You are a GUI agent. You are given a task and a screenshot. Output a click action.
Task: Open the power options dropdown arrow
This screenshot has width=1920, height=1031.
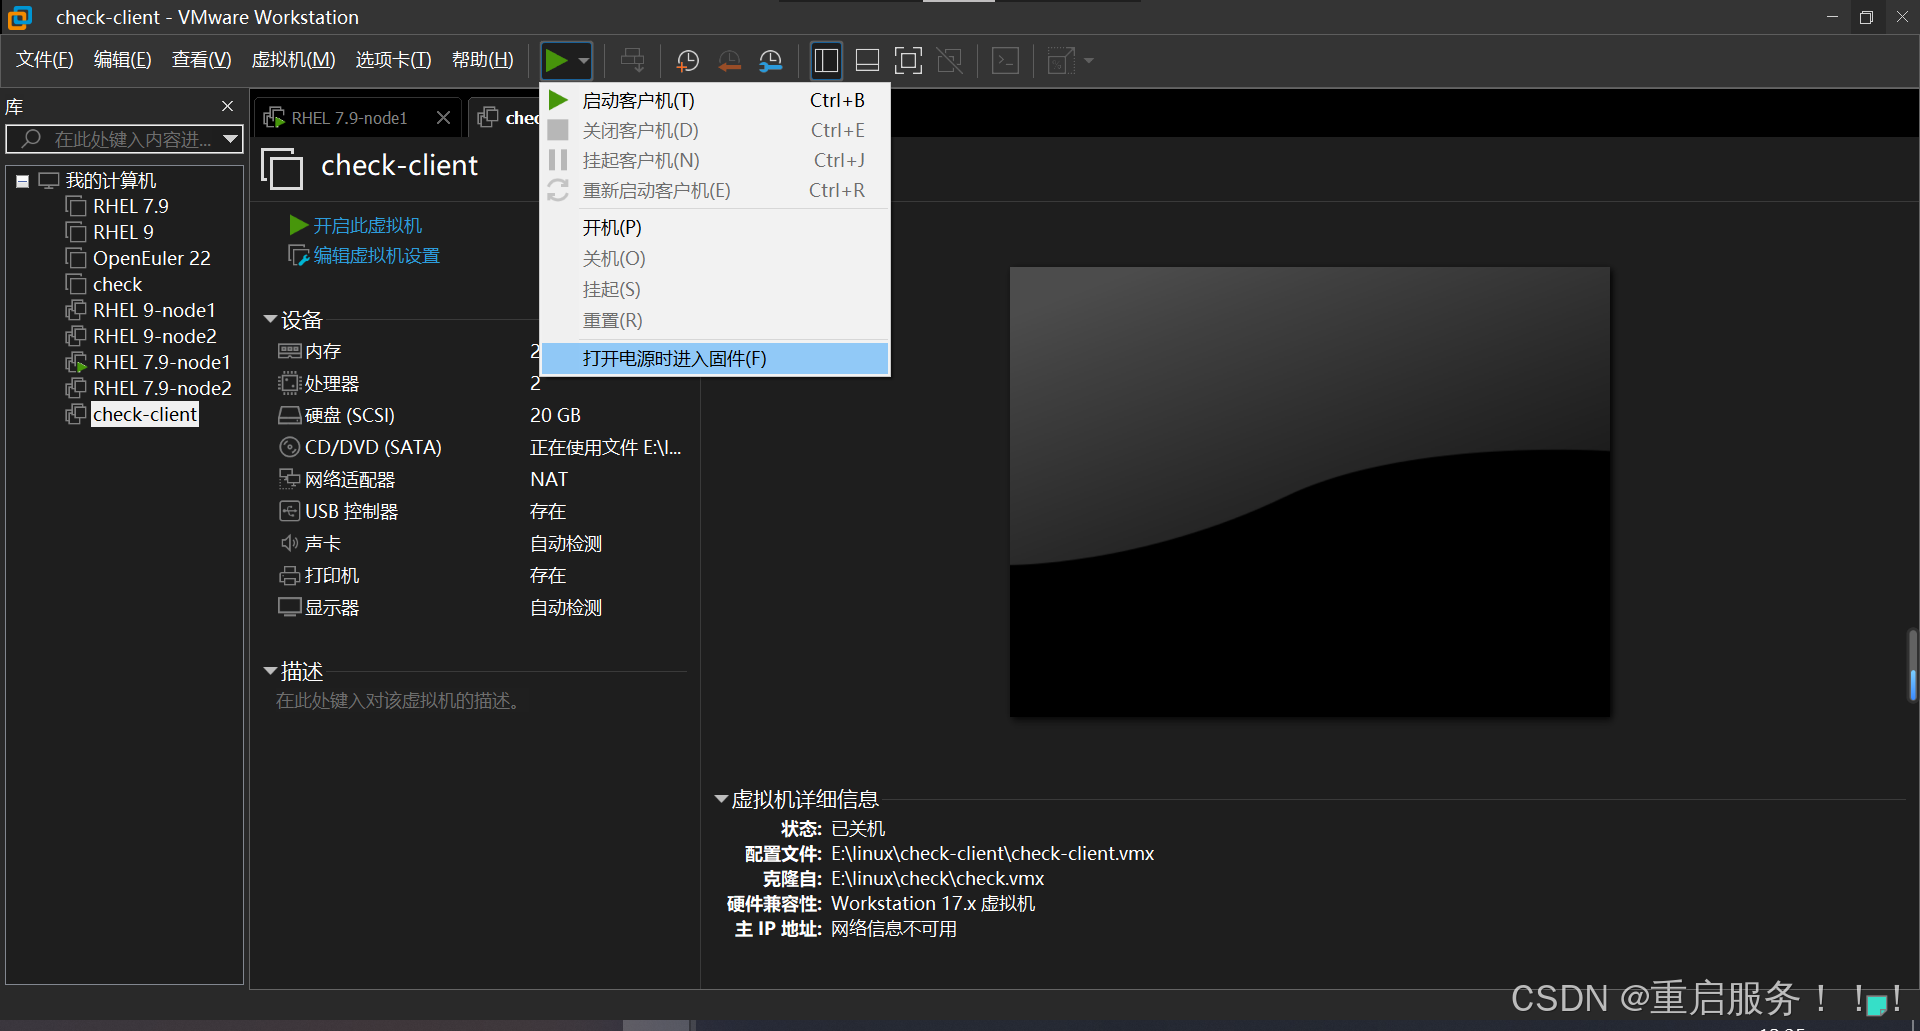[584, 61]
